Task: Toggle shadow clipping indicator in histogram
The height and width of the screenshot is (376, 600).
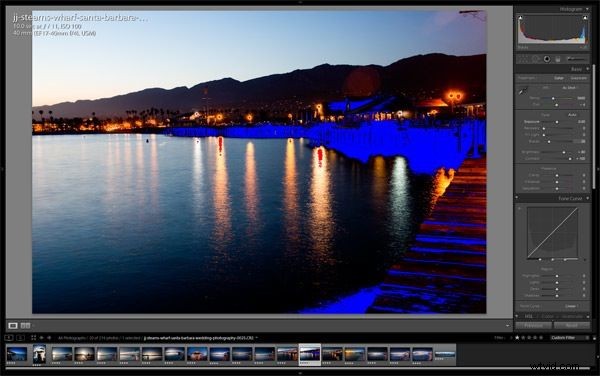Action: coord(520,18)
